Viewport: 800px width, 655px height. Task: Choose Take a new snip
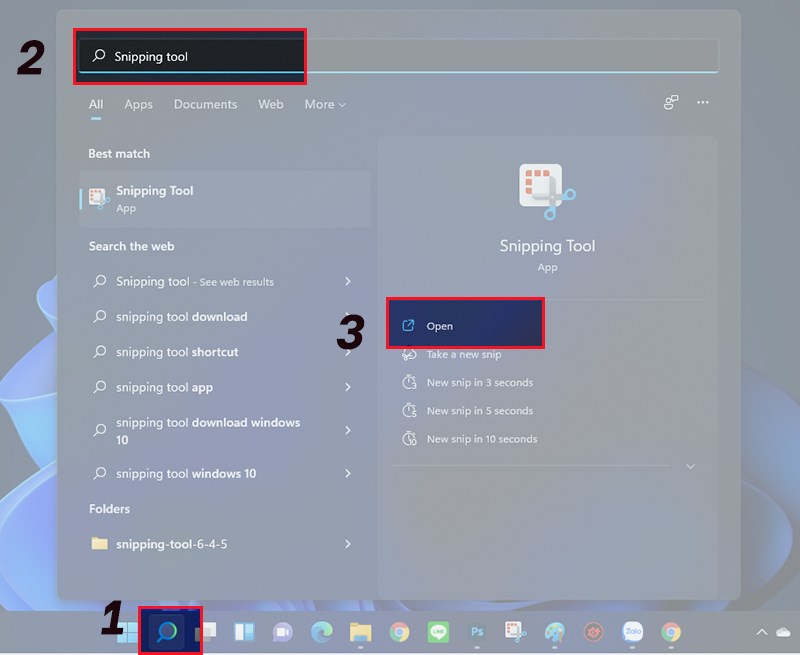464,355
